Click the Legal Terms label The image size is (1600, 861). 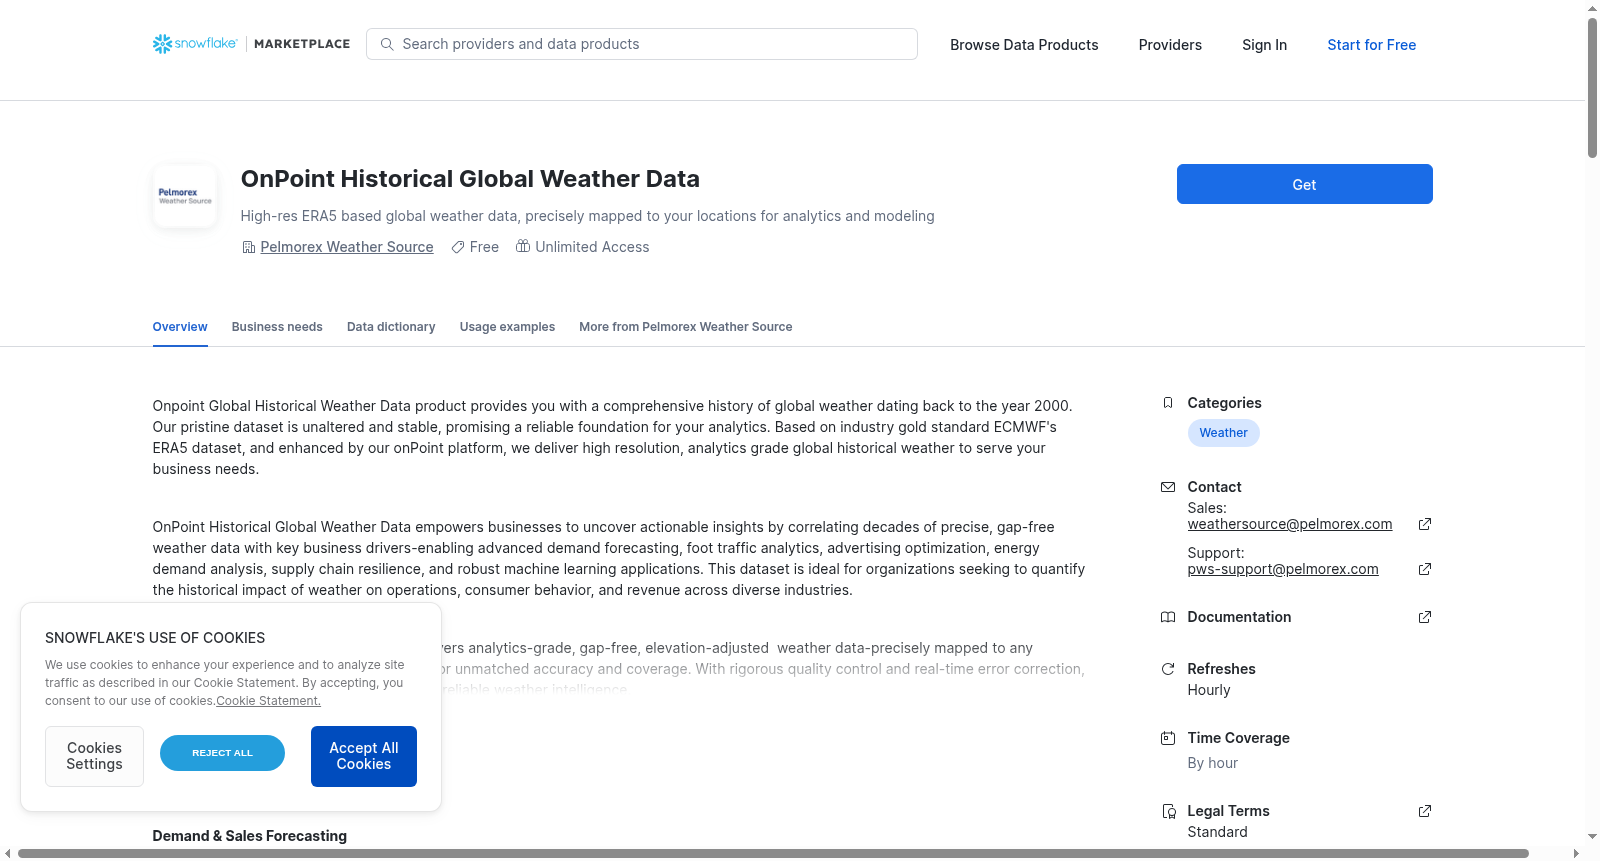1228,811
